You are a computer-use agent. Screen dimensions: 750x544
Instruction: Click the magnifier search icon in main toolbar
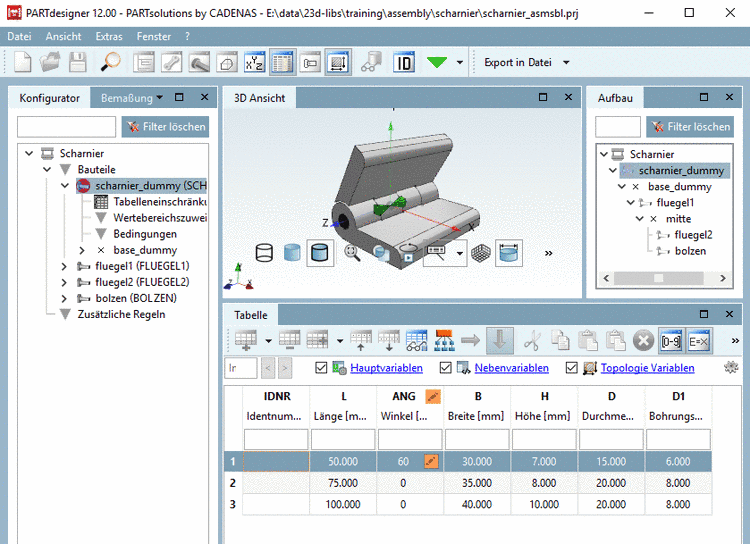(x=110, y=62)
